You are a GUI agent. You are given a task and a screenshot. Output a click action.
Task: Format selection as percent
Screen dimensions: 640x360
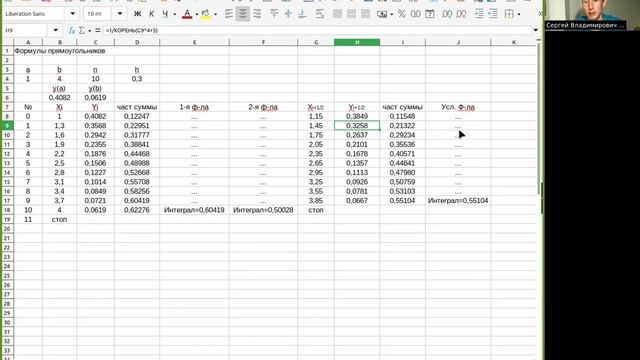(x=402, y=14)
